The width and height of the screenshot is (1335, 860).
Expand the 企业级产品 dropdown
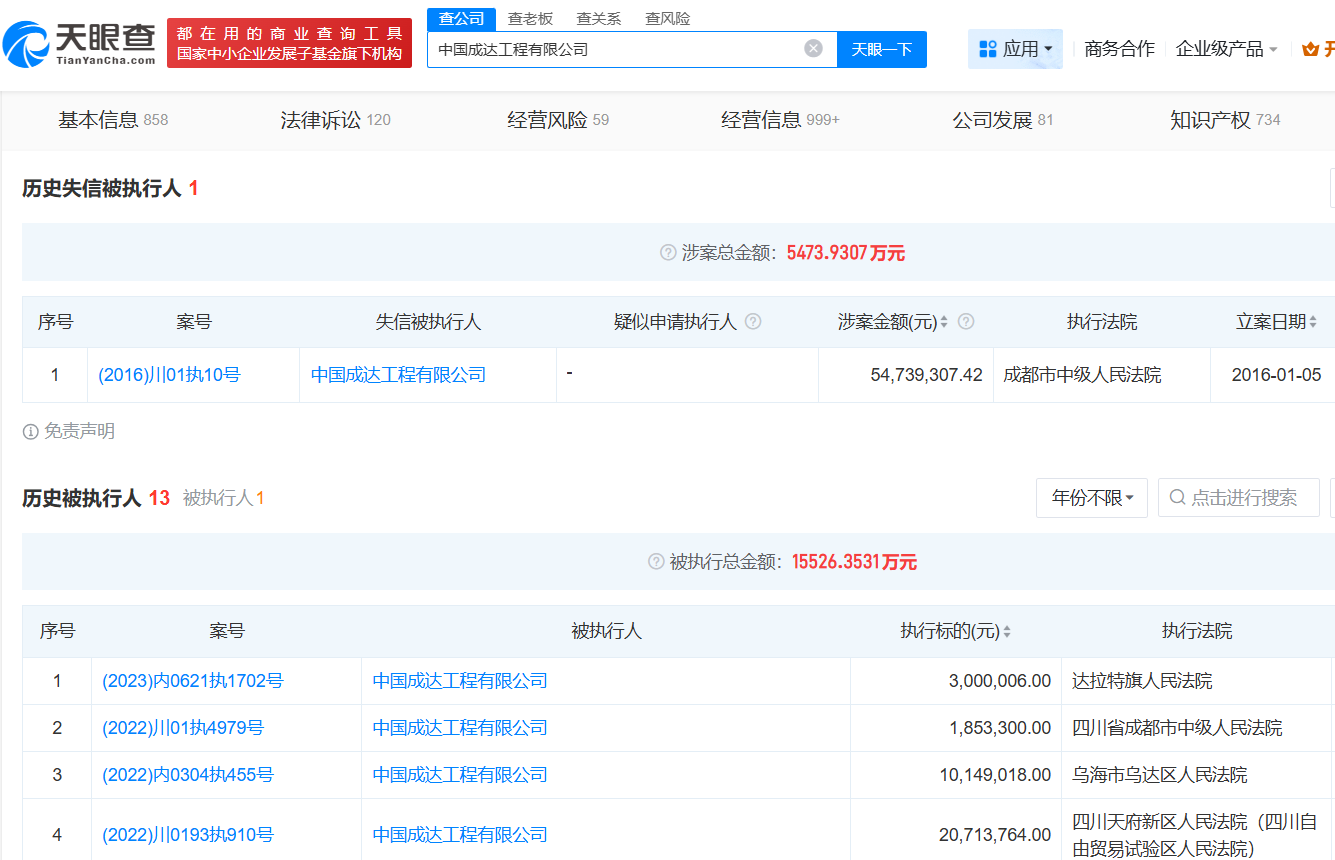(x=1226, y=49)
